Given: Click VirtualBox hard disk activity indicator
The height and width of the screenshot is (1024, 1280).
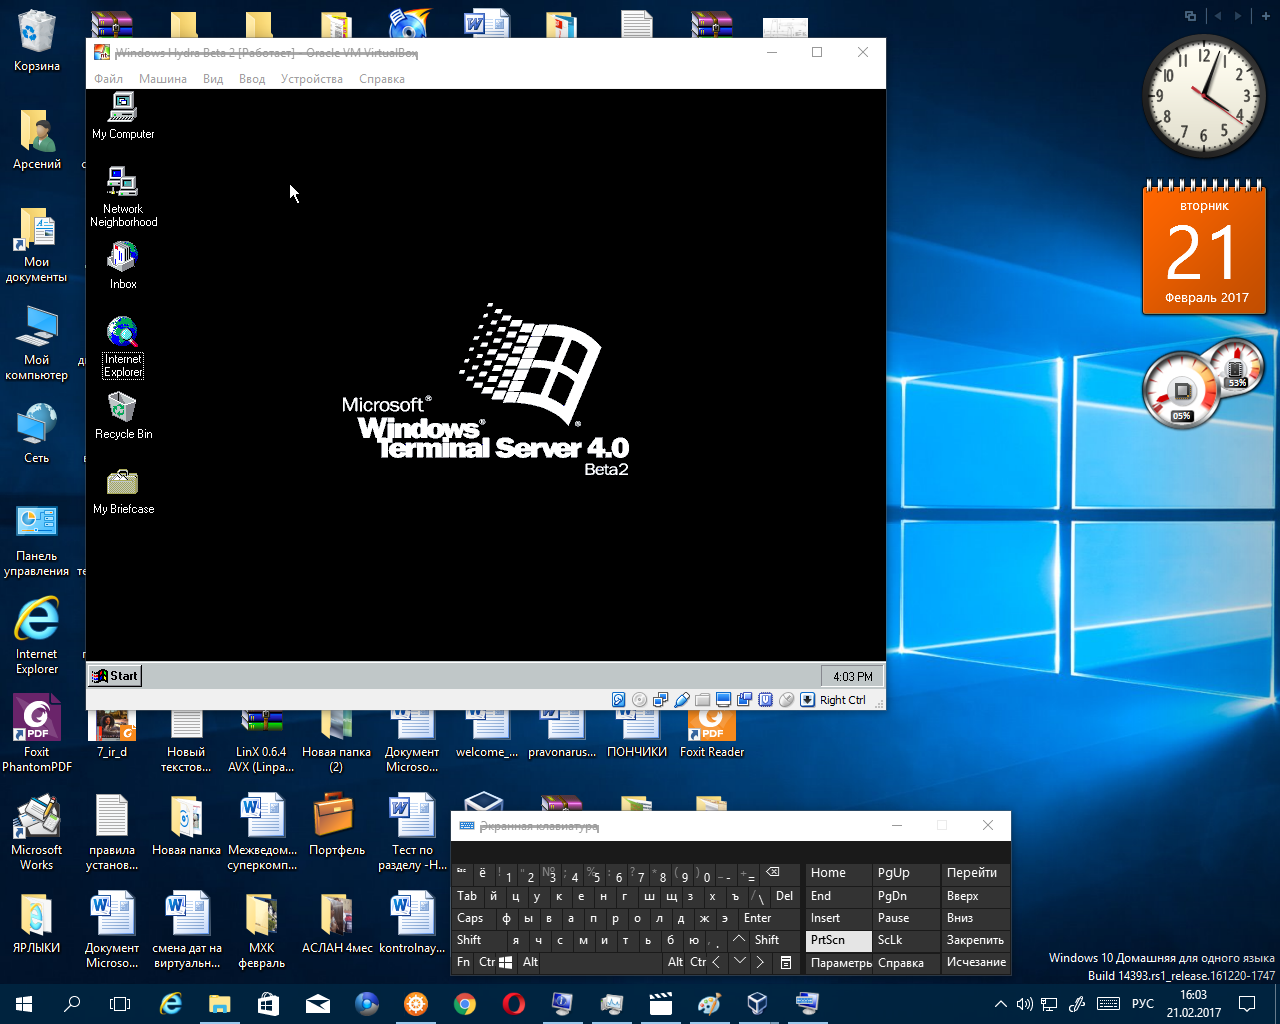Looking at the screenshot, I should point(619,700).
